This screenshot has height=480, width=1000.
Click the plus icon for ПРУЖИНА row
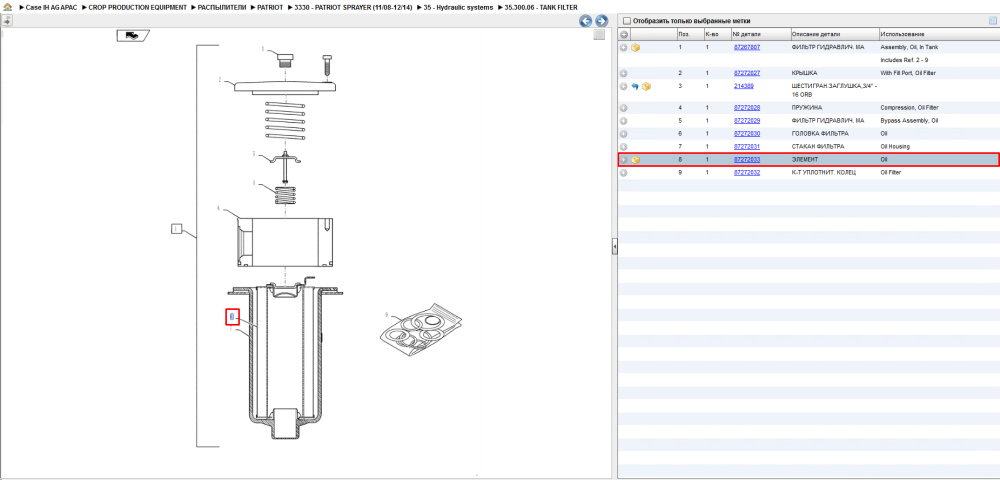(x=624, y=108)
